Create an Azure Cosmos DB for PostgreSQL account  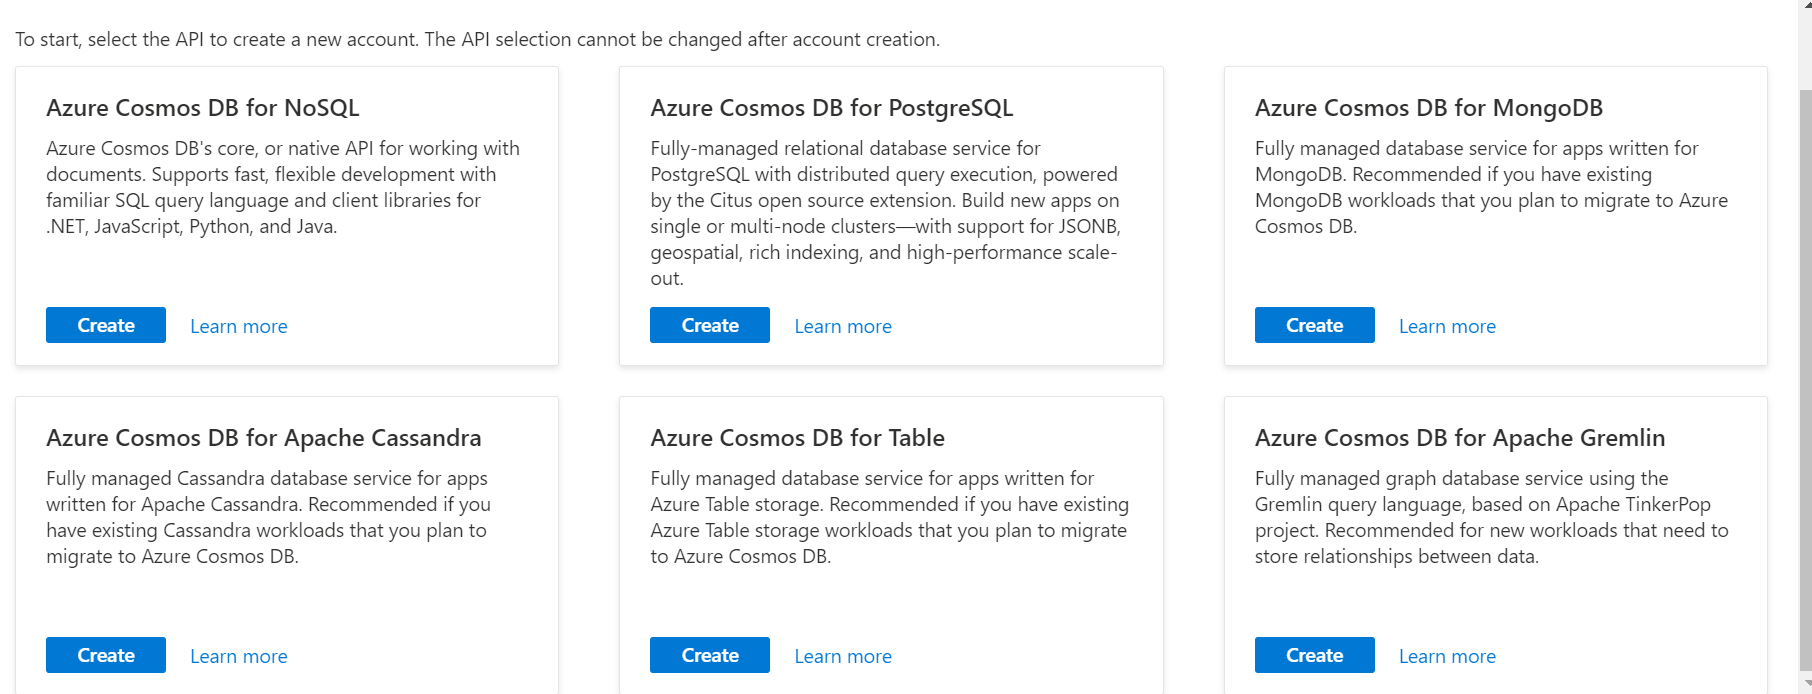coord(710,325)
